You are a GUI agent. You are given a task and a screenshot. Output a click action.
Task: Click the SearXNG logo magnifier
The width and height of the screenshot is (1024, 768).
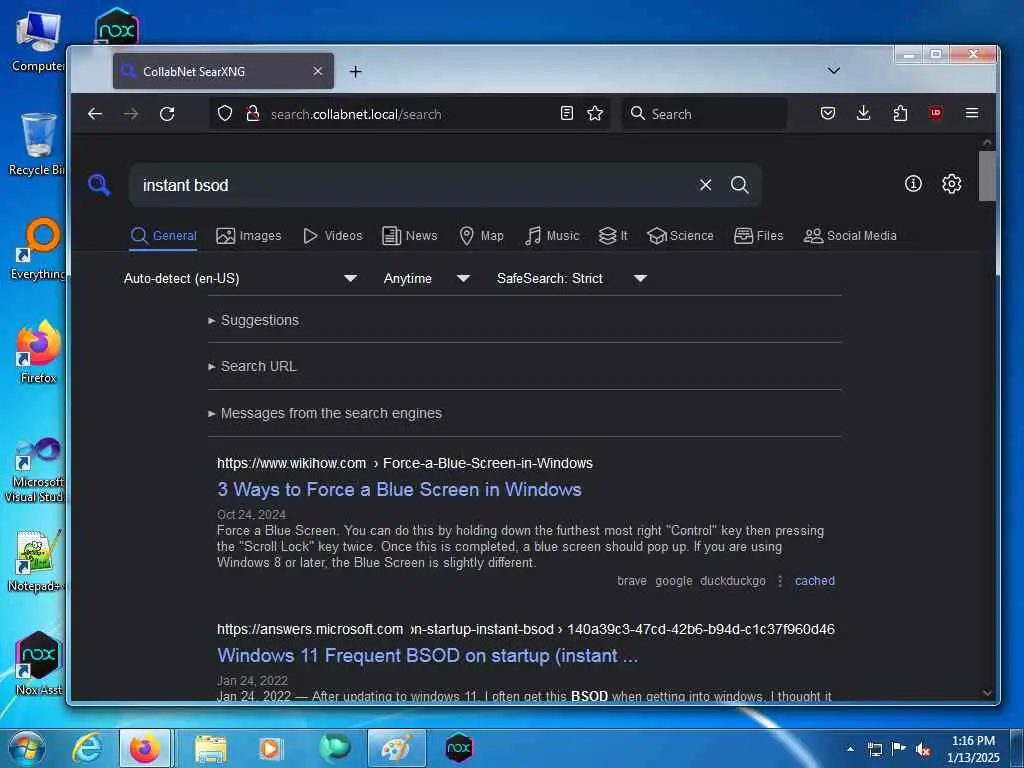click(x=99, y=185)
